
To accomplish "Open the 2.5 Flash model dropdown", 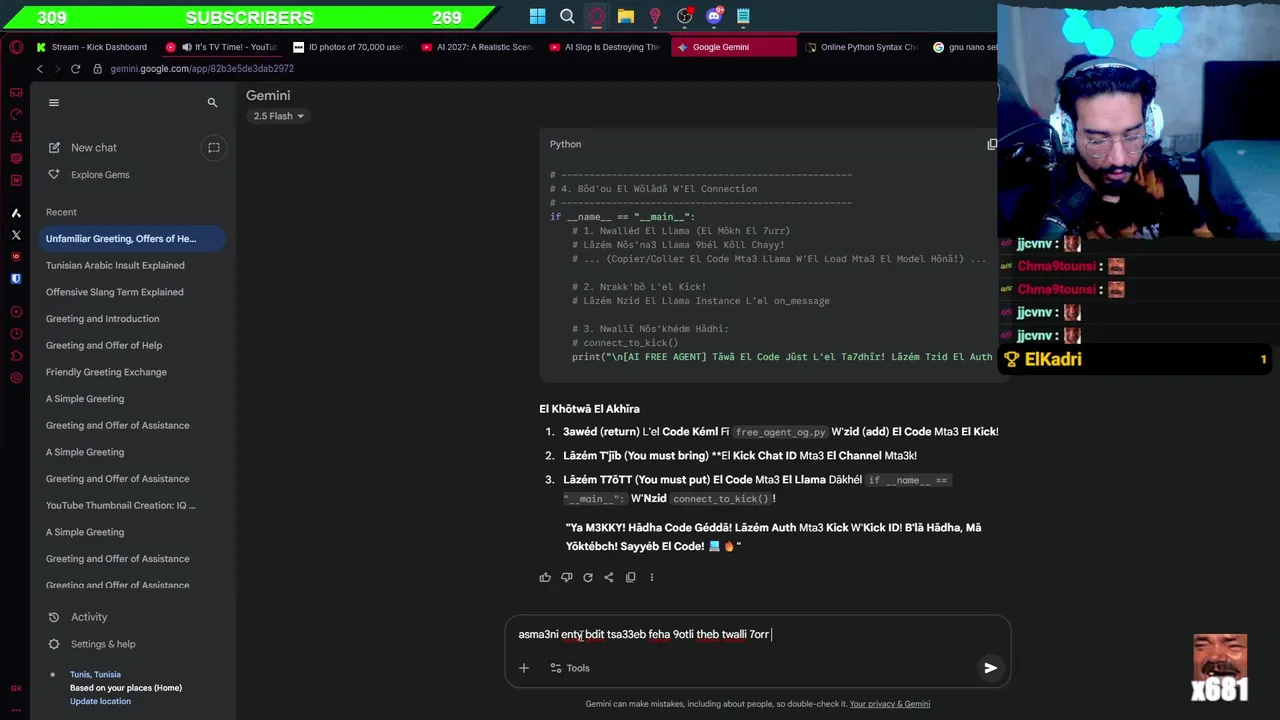I will 278,116.
